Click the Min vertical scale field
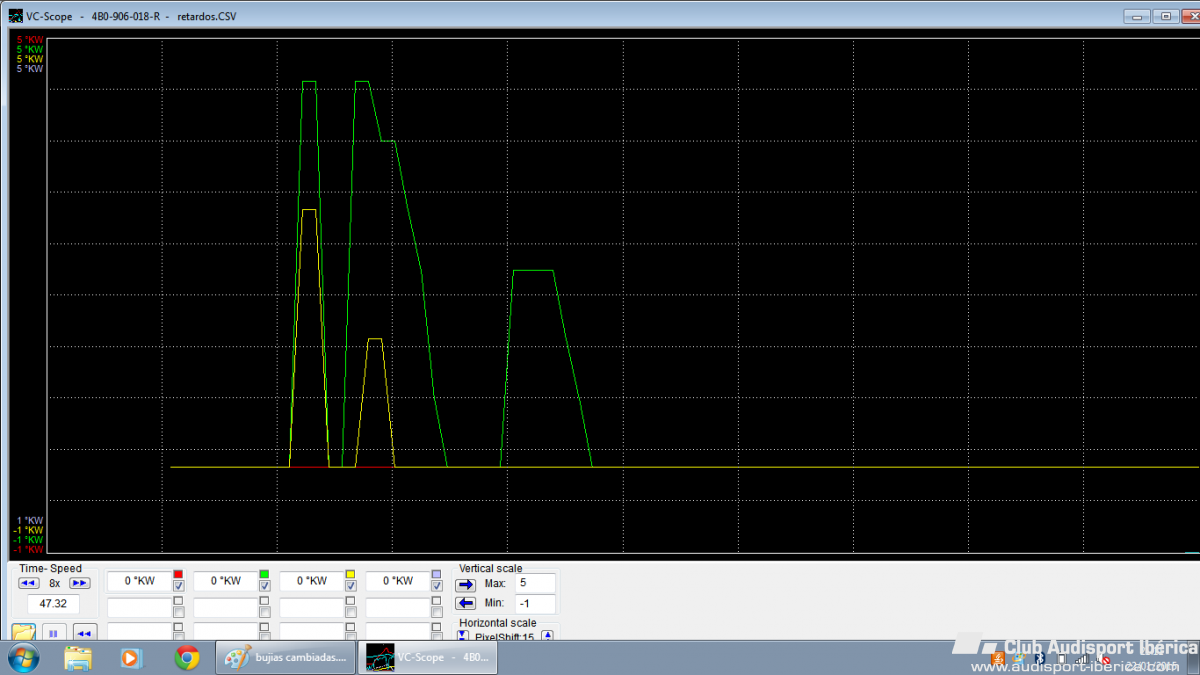 (x=535, y=604)
